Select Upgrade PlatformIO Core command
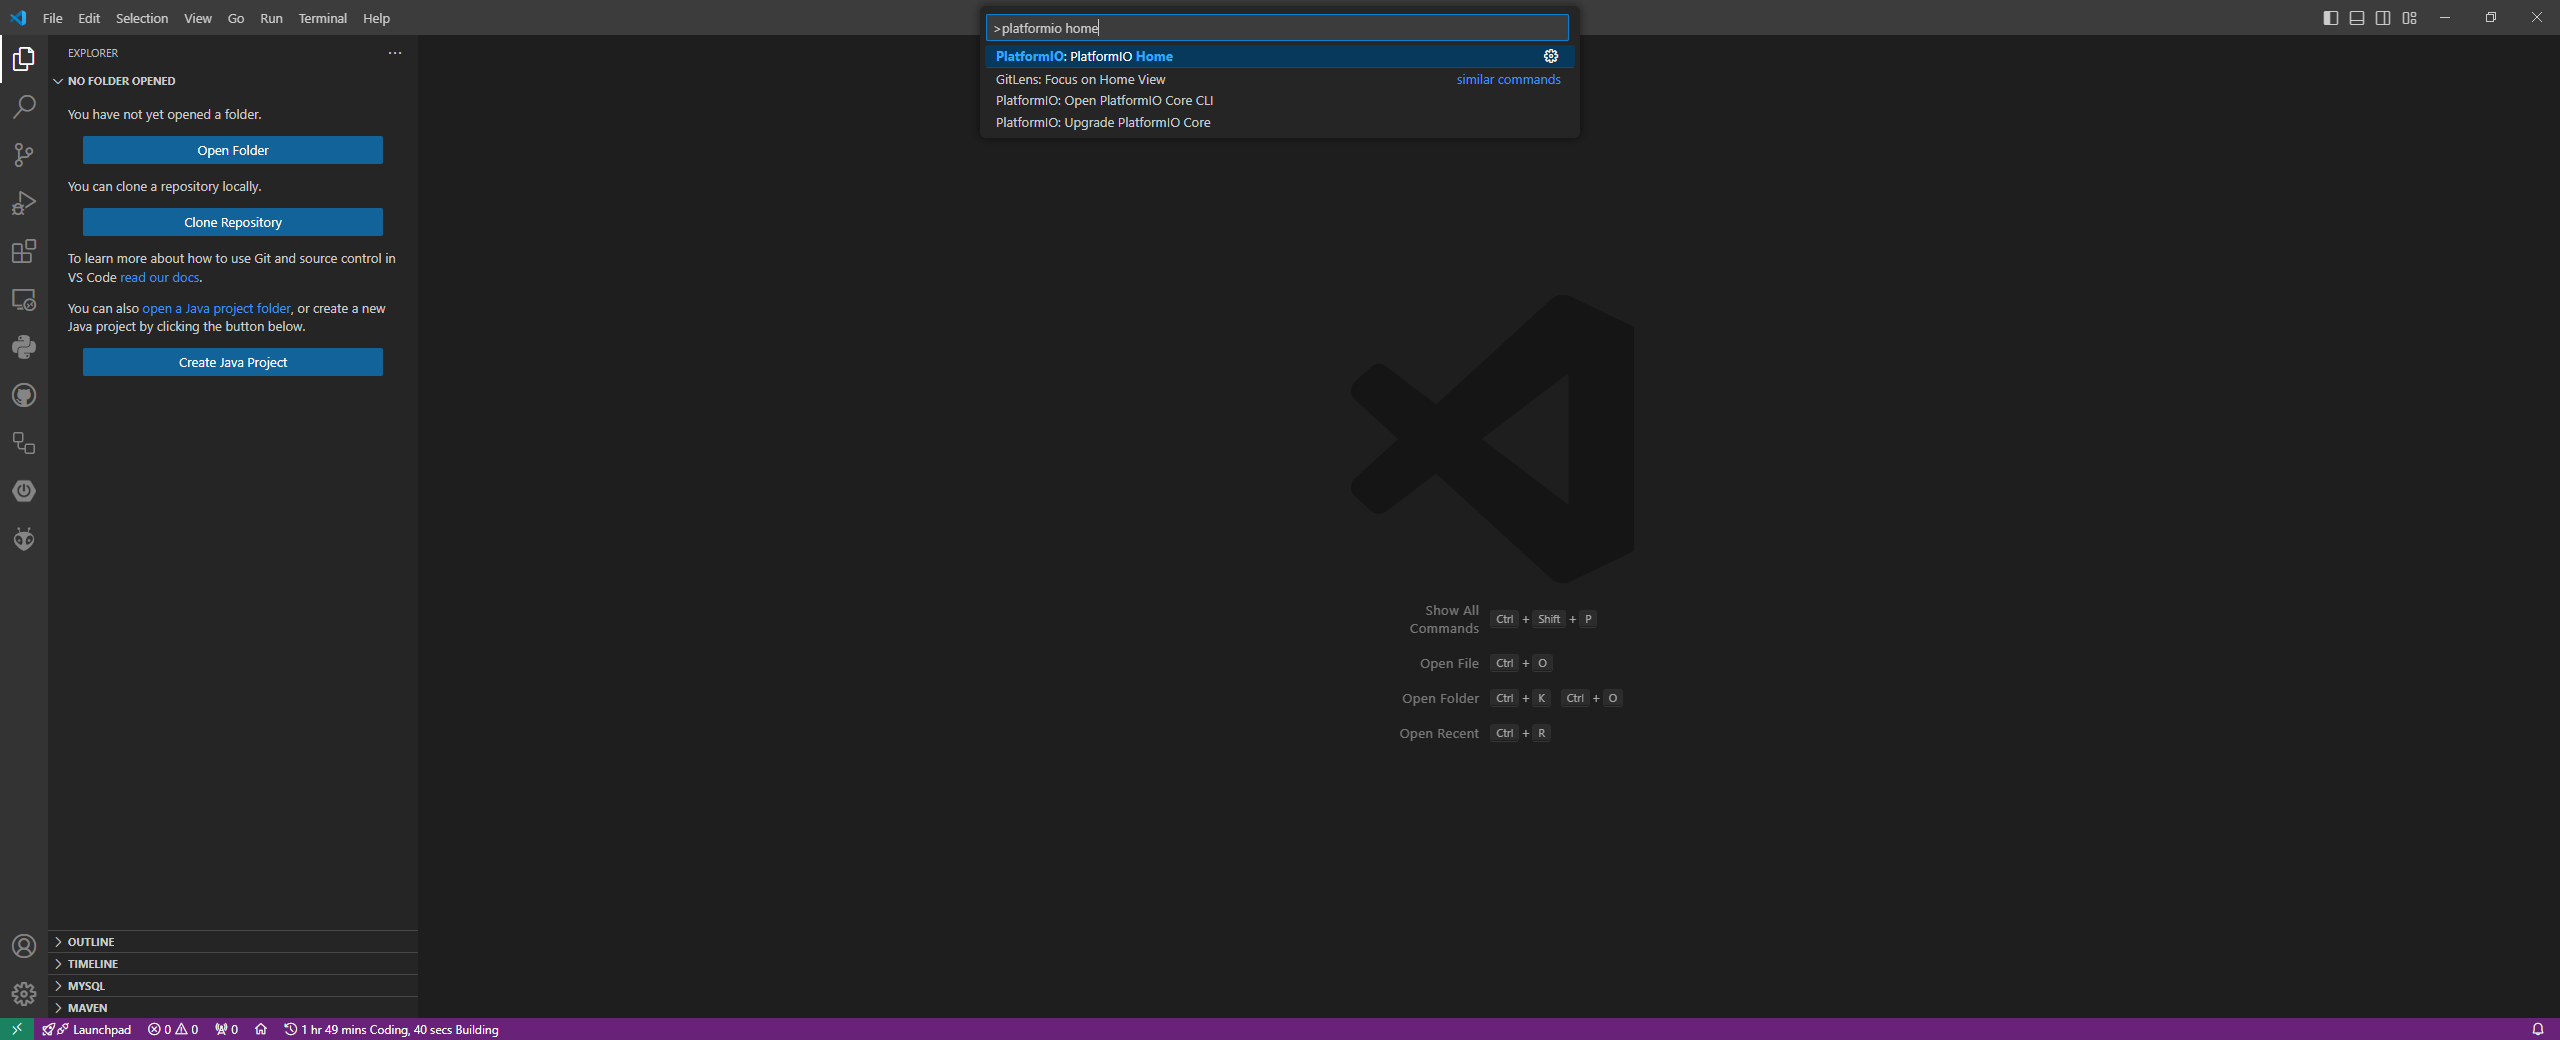The image size is (2560, 1040). click(1279, 123)
